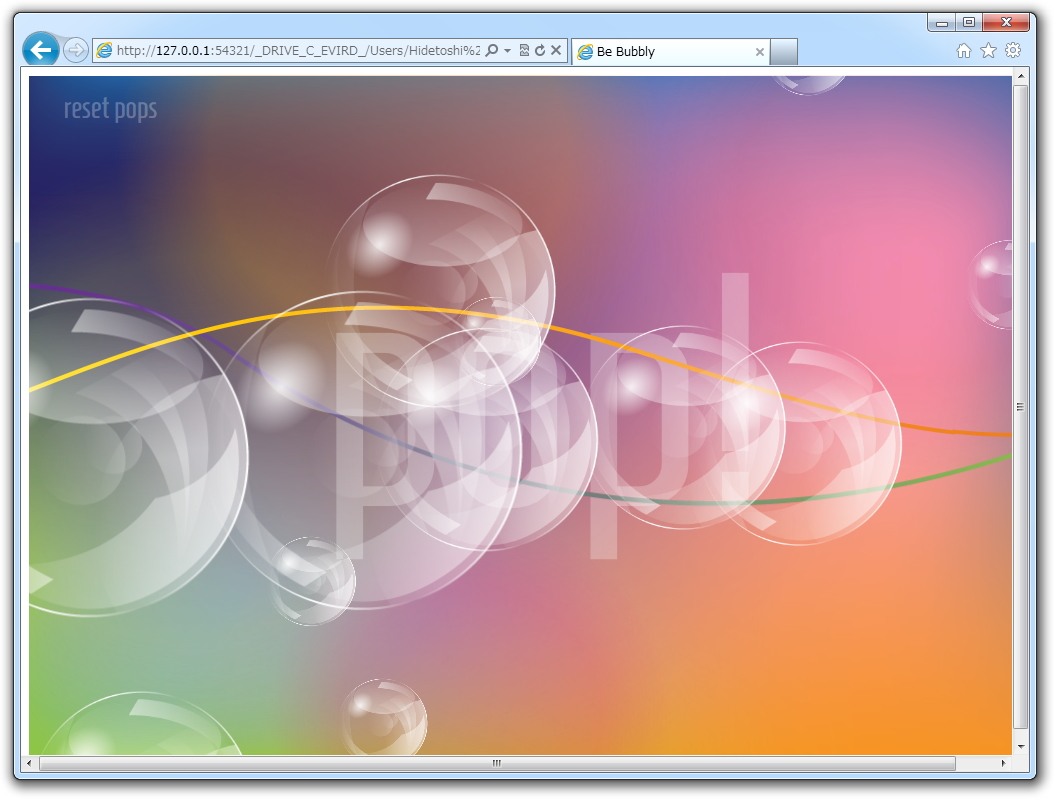Viewport: 1054px width, 799px height.
Task: Pop the small bubble at bottom center
Action: coord(384,718)
